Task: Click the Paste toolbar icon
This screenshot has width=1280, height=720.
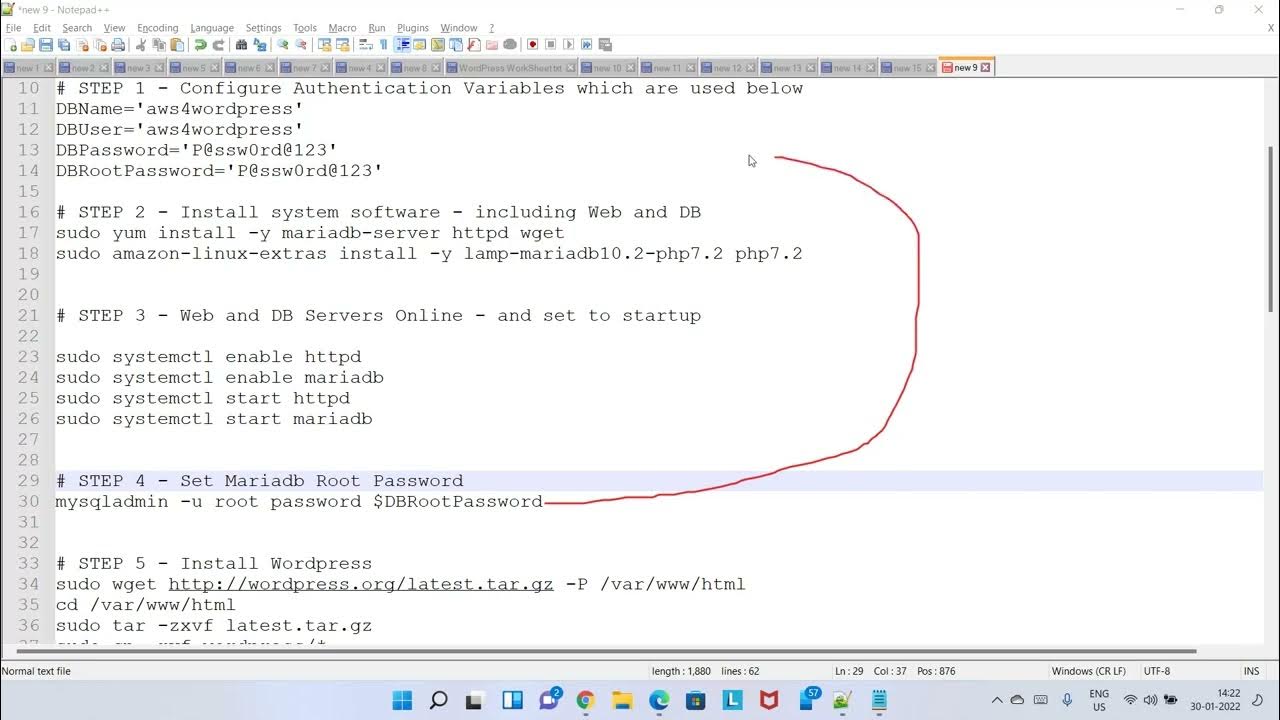Action: click(x=177, y=45)
